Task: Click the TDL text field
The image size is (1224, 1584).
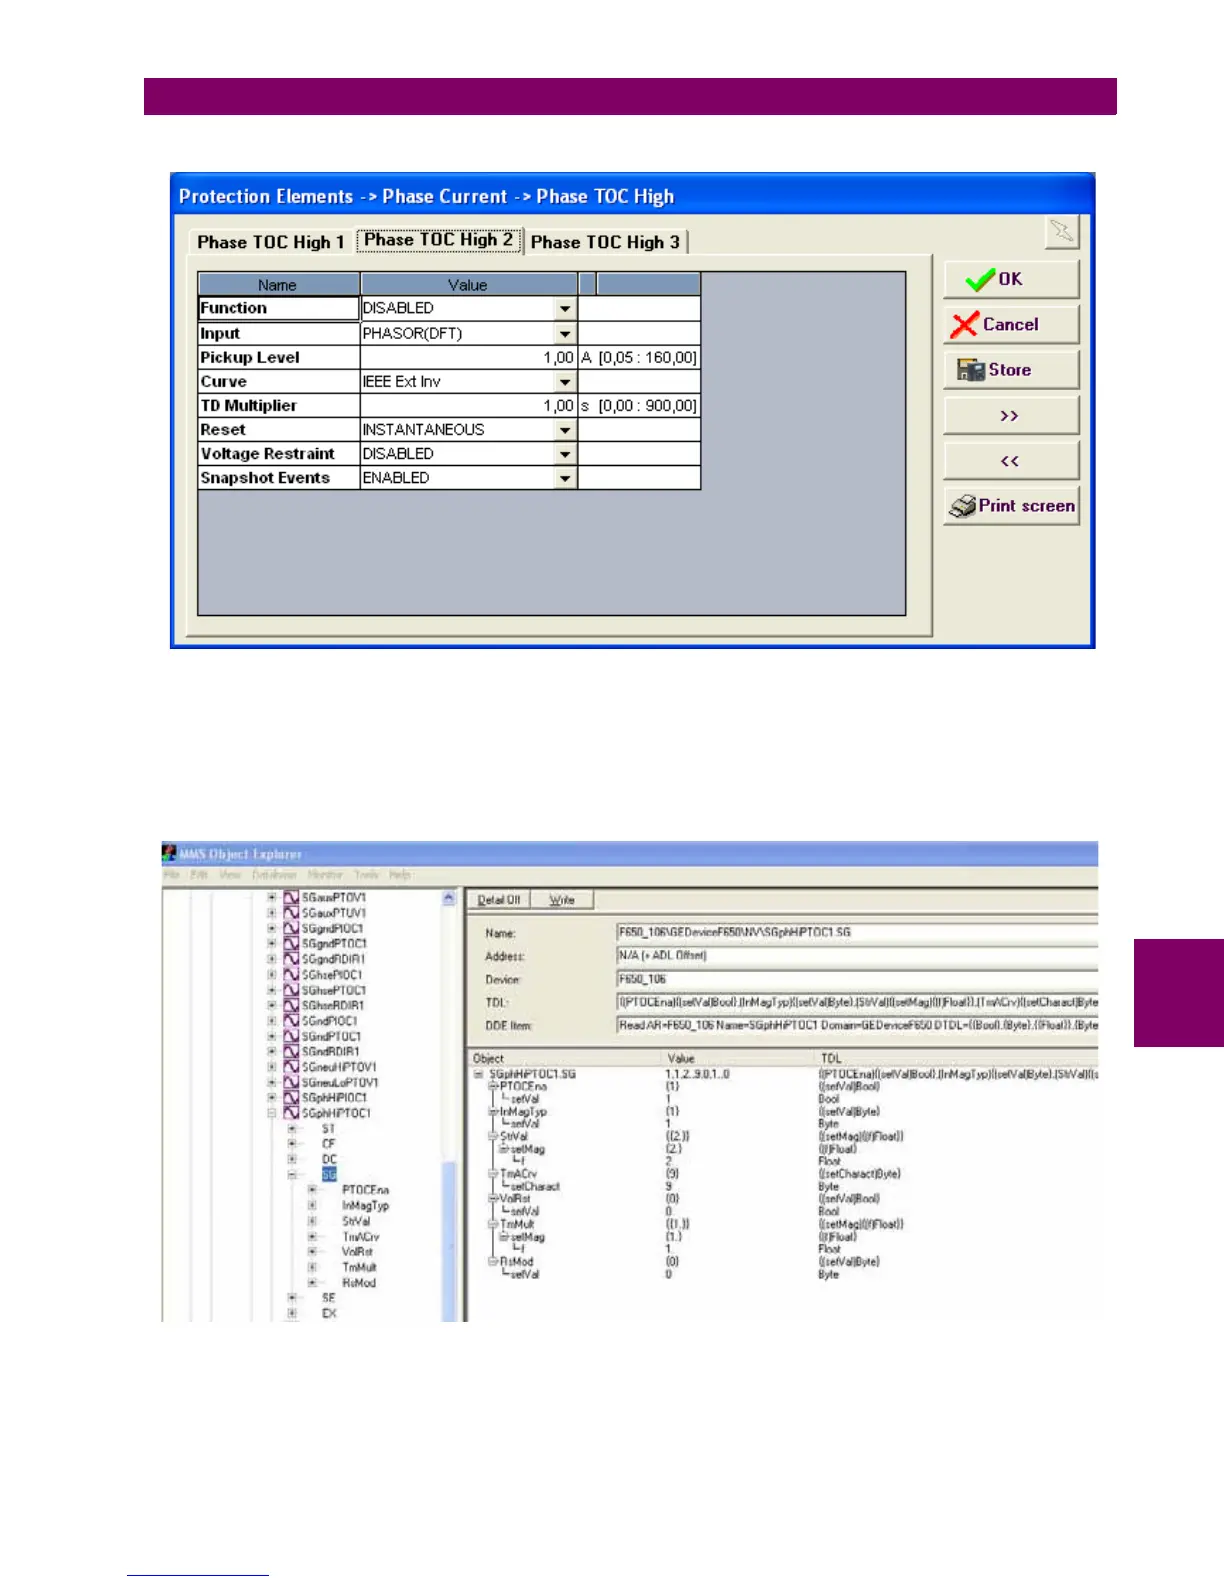Action: pyautogui.click(x=857, y=1002)
